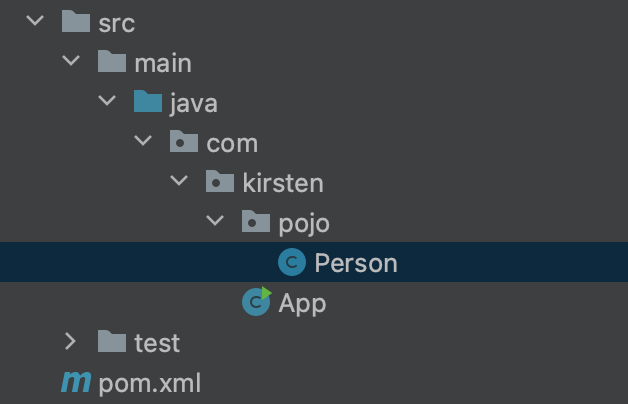The width and height of the screenshot is (628, 404).
Task: Collapse the pojo package chevron
Action: point(215,220)
